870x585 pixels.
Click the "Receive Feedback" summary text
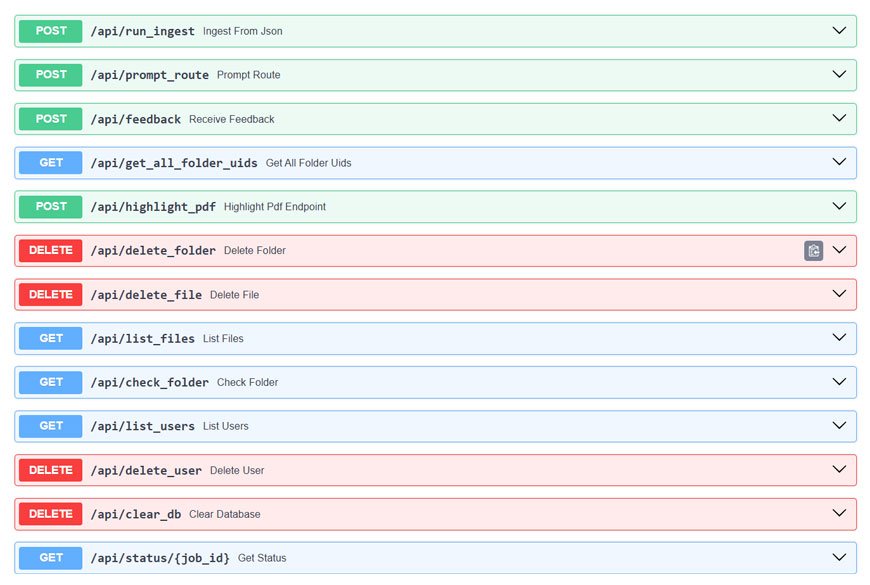click(231, 119)
